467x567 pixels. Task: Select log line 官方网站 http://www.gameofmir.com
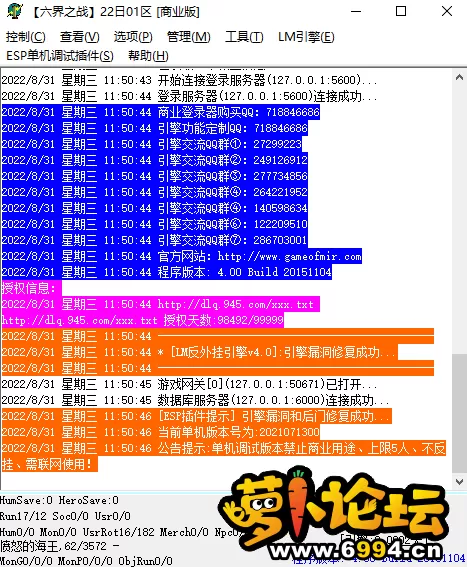pos(182,256)
